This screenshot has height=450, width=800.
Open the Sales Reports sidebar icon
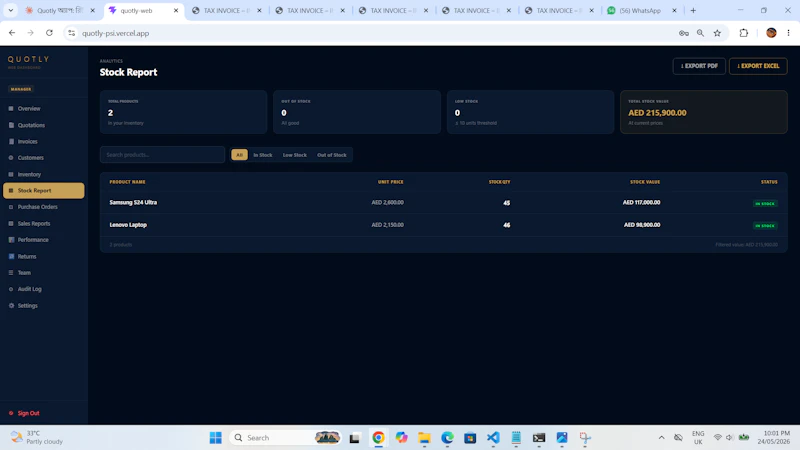tap(11, 223)
